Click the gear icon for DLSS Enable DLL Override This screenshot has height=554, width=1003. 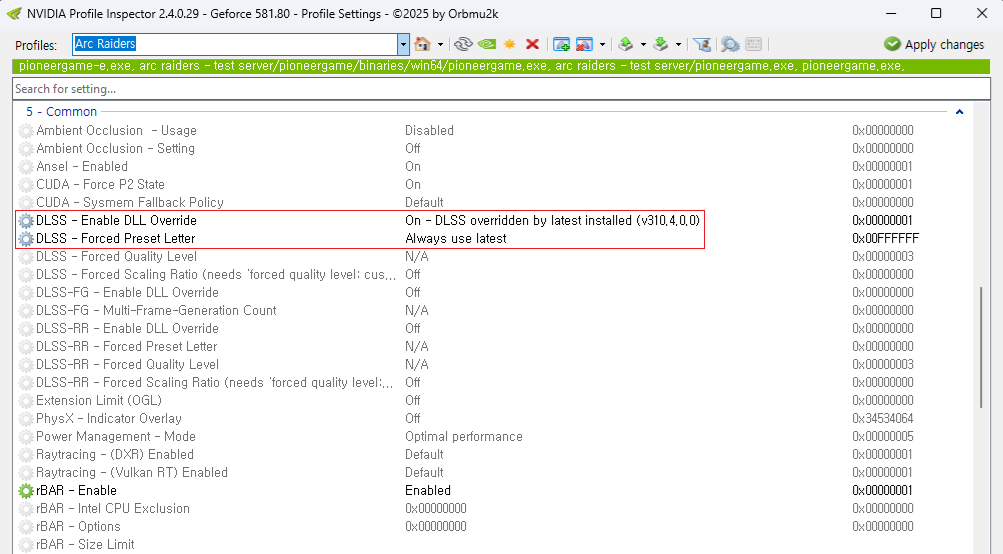26,221
